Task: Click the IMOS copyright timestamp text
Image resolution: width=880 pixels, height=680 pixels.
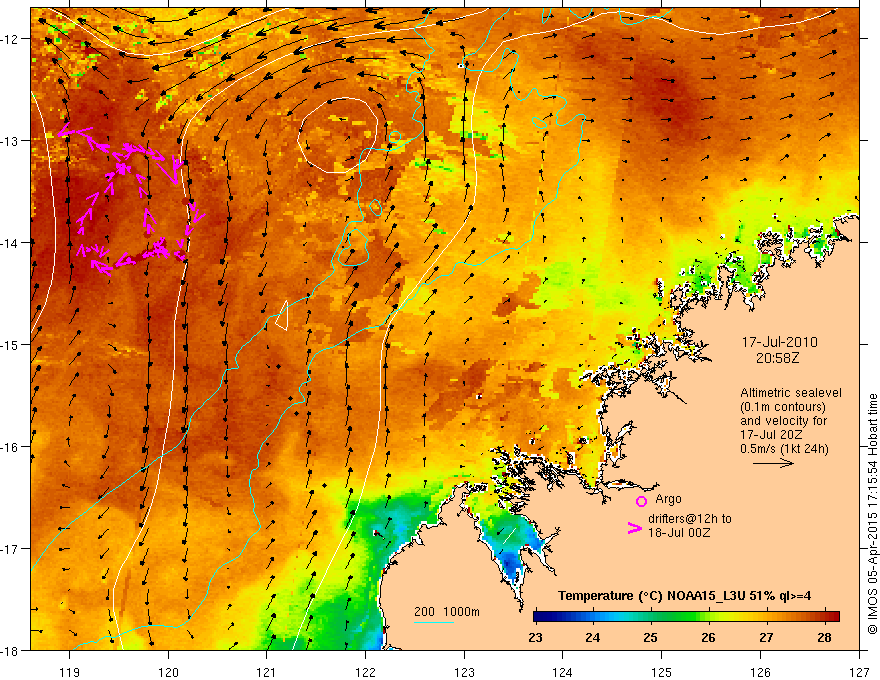Action: [873, 514]
